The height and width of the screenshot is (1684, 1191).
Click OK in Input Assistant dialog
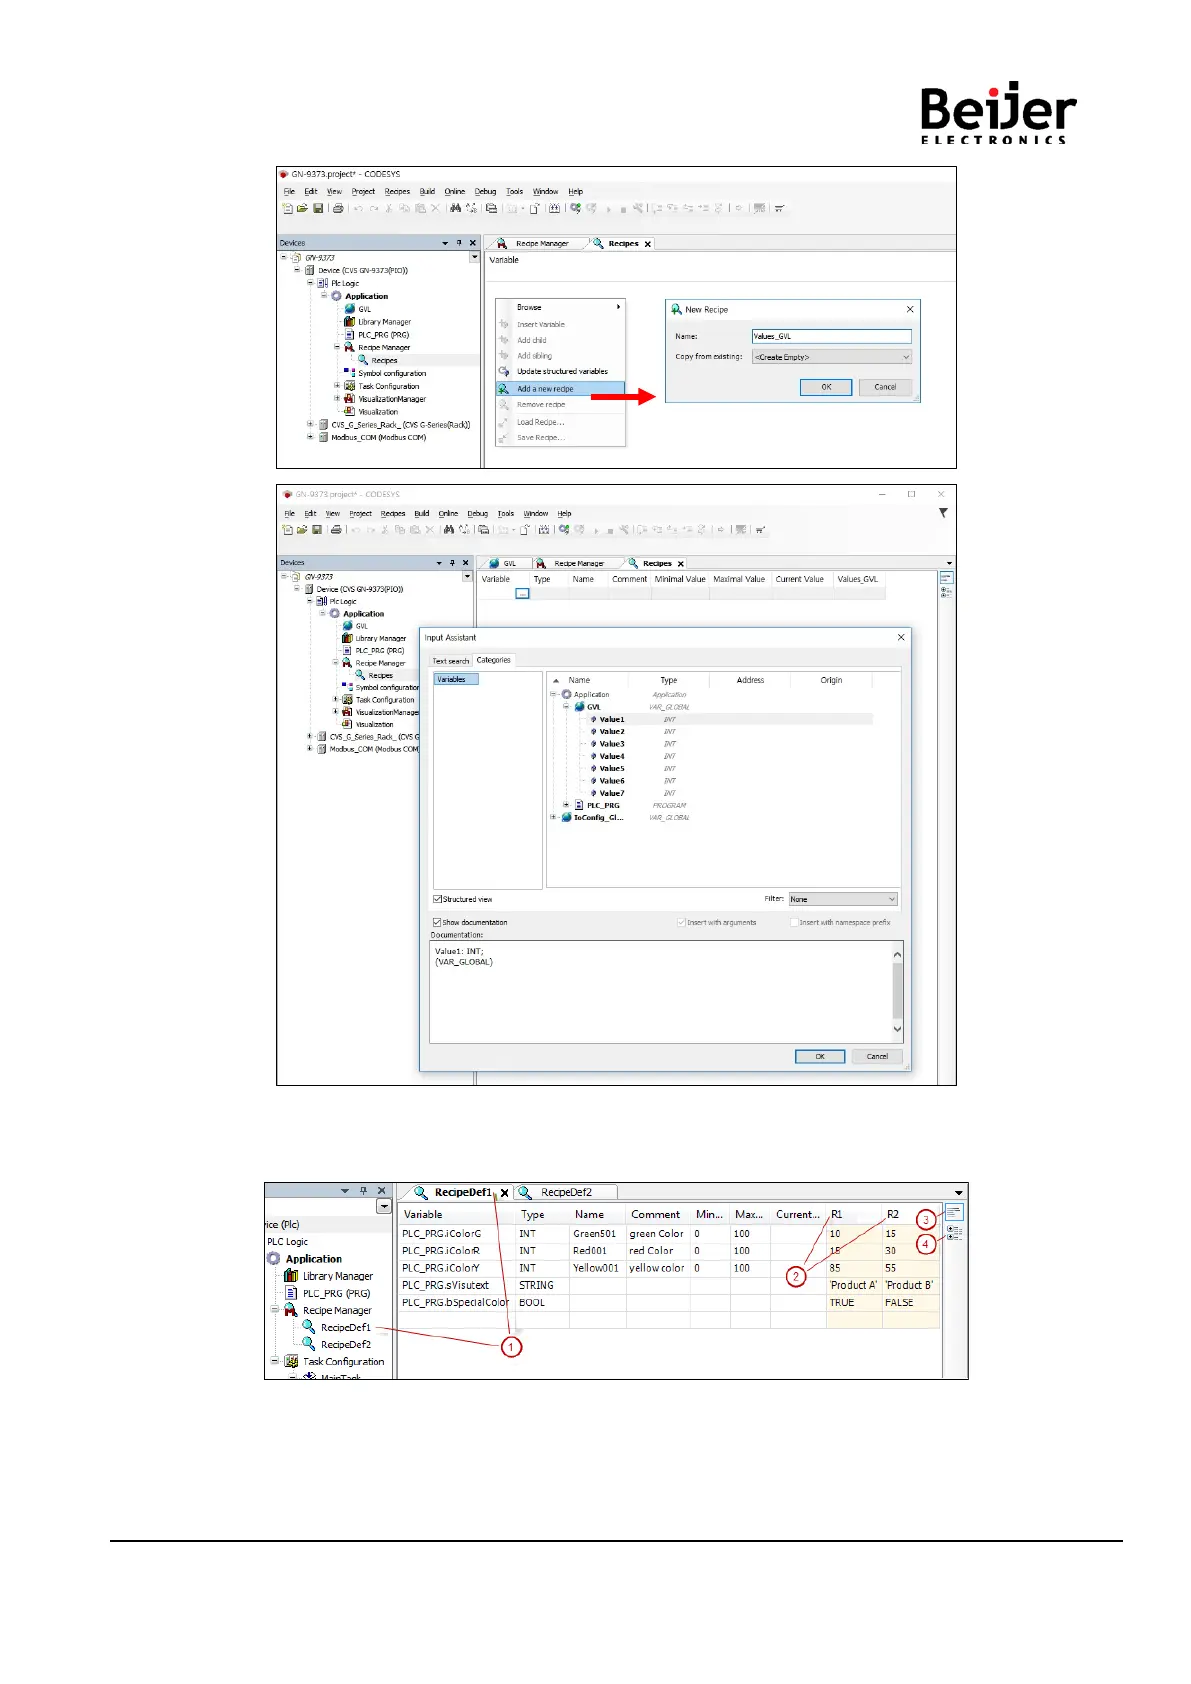pyautogui.click(x=820, y=1056)
